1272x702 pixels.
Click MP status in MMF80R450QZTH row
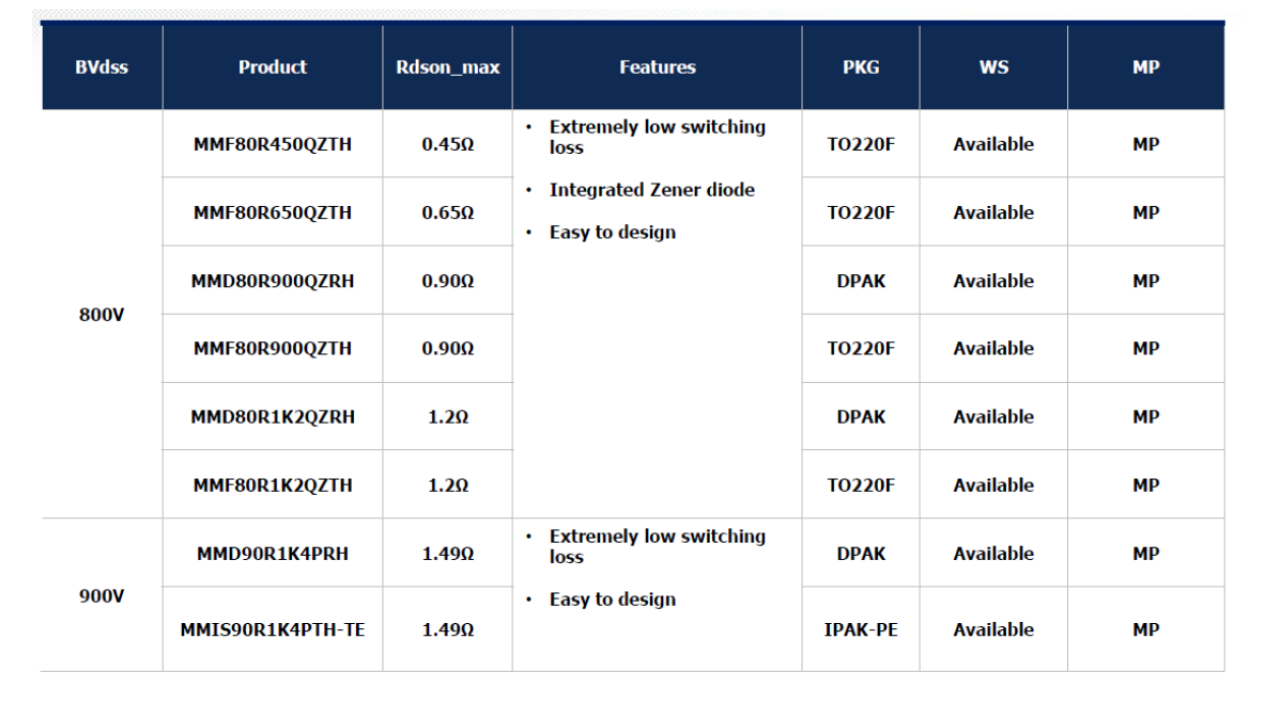[x=1145, y=144]
